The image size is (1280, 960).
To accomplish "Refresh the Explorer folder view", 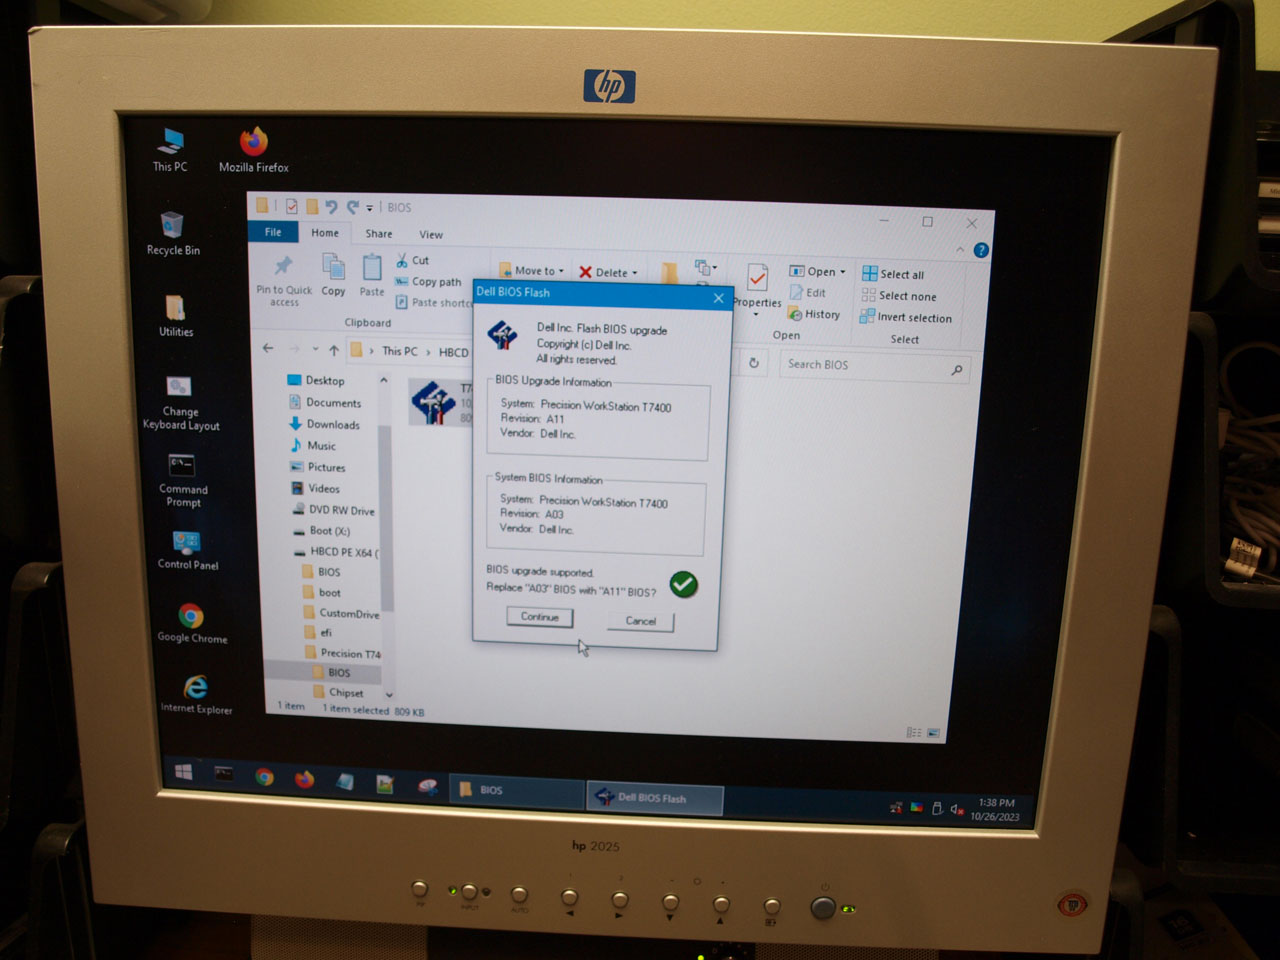I will pyautogui.click(x=754, y=363).
